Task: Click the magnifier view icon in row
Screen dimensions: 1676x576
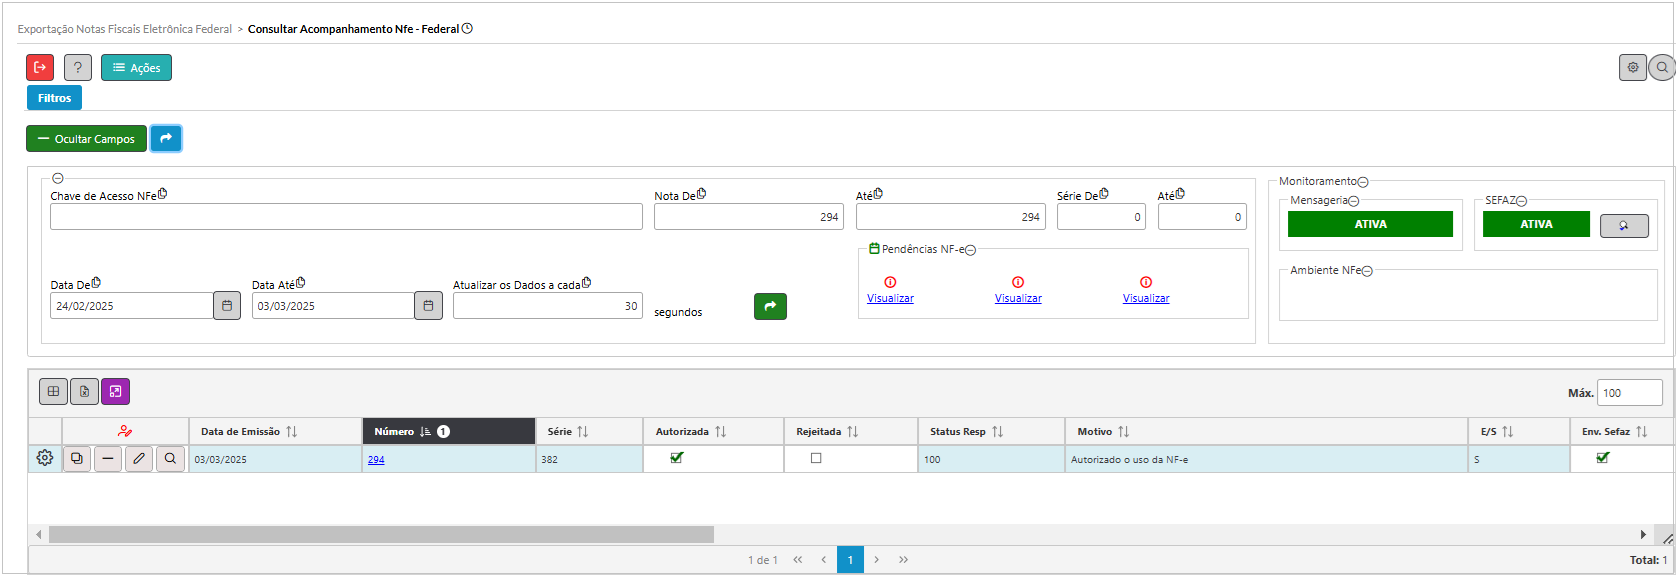Action: (x=170, y=459)
